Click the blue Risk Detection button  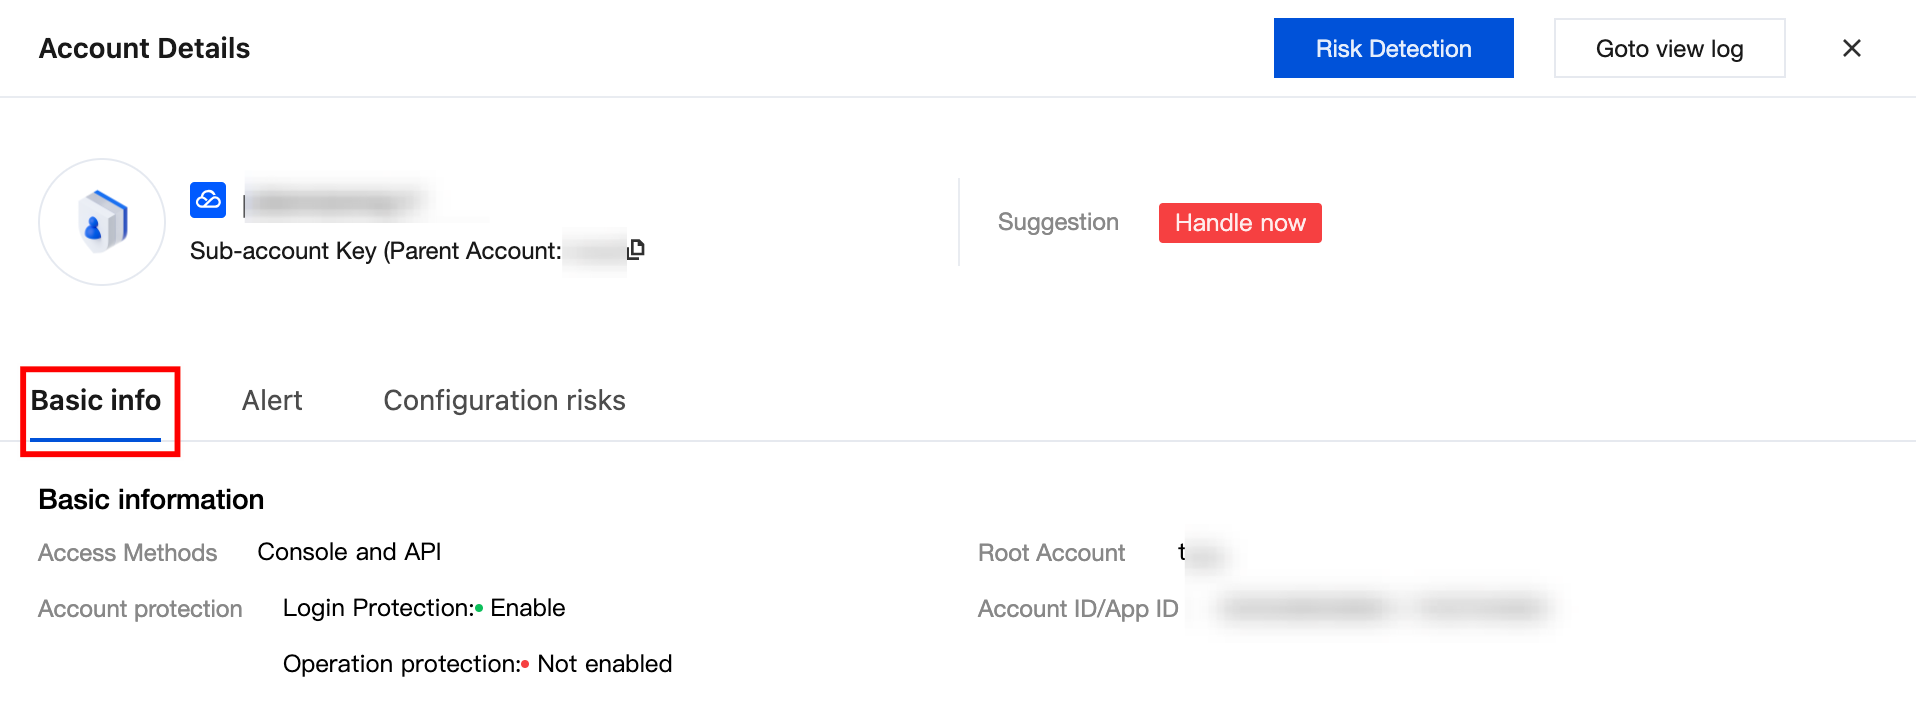point(1393,48)
